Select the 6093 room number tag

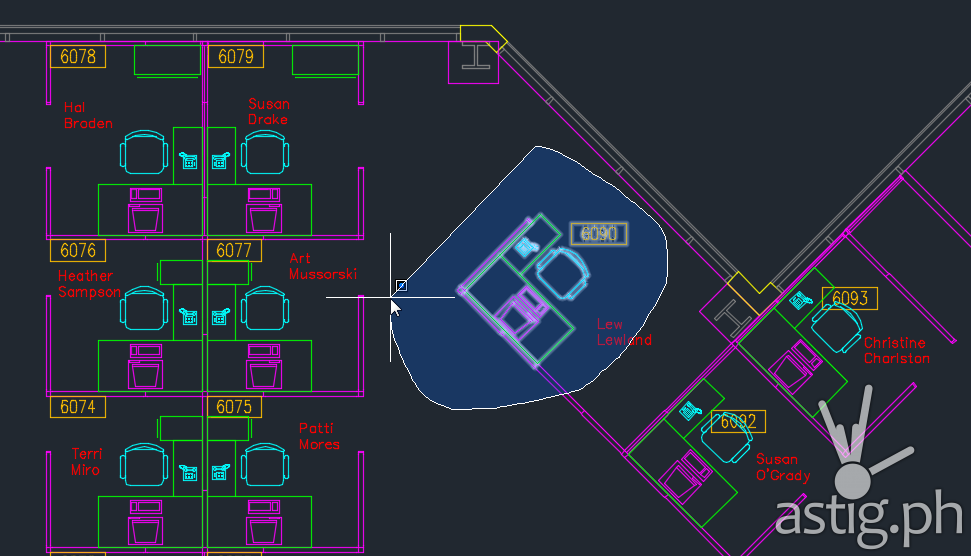(850, 298)
